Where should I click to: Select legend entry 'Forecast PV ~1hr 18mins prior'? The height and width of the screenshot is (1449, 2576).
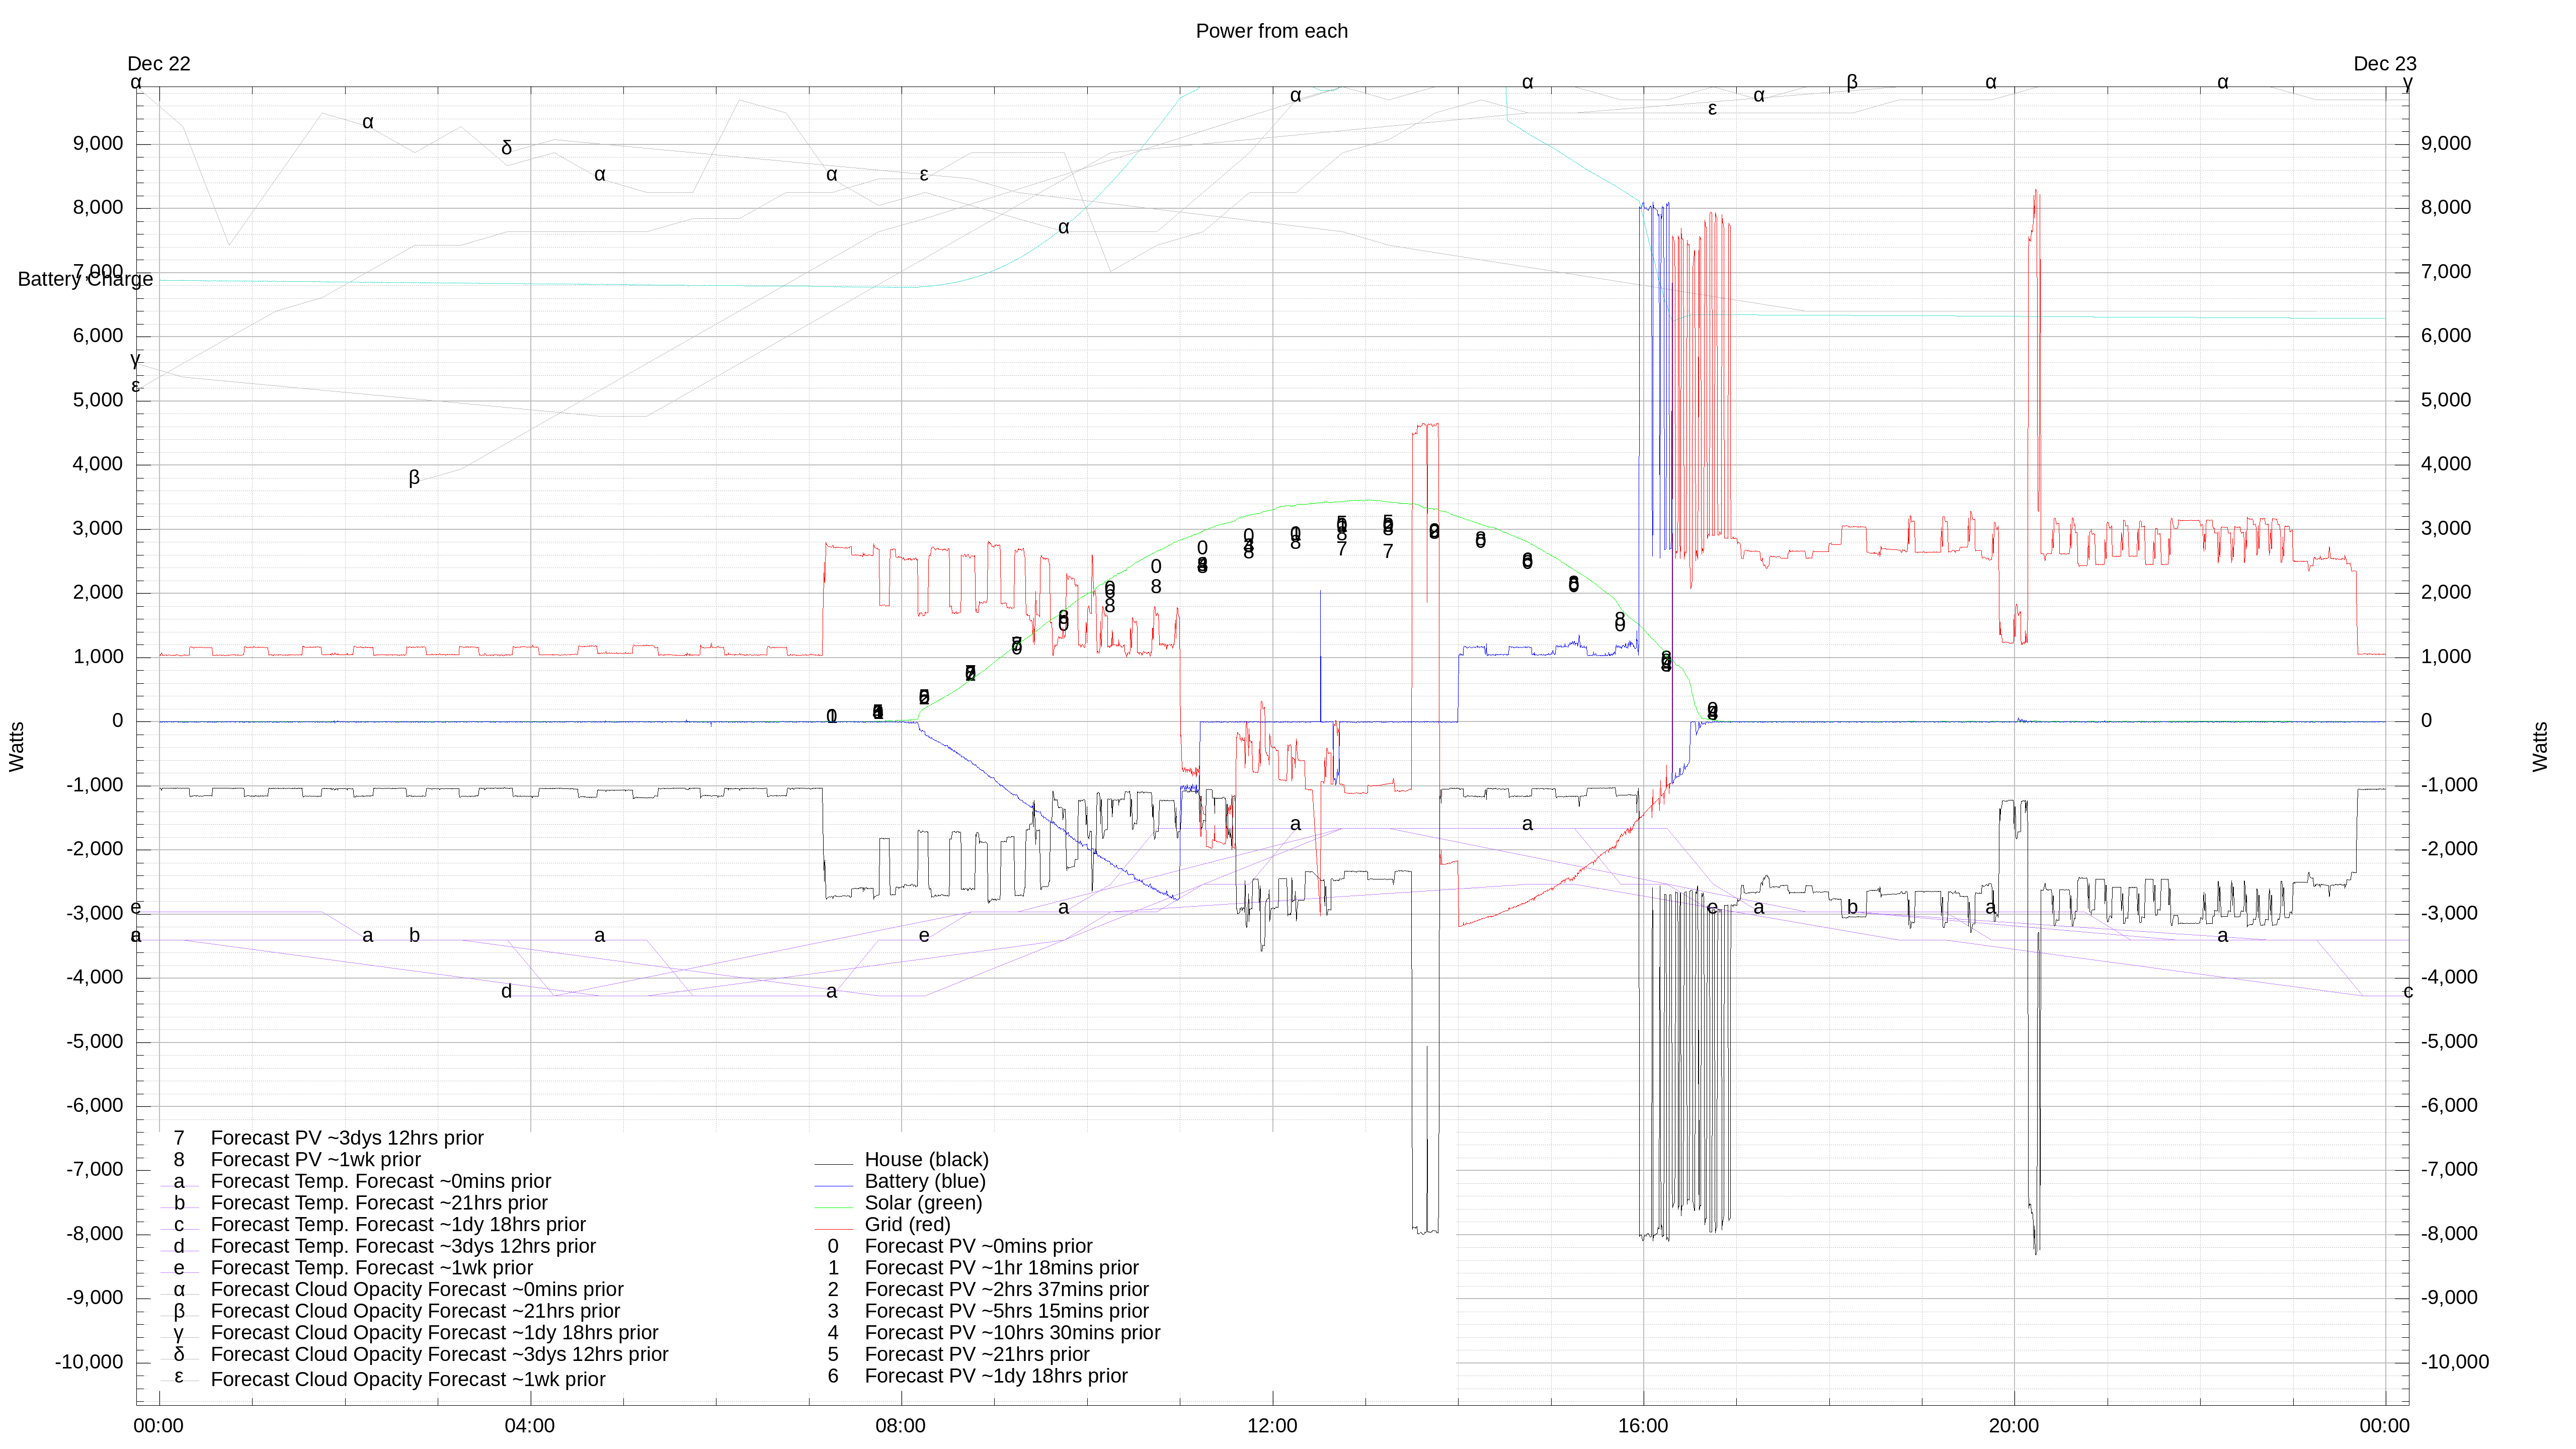[1001, 1268]
